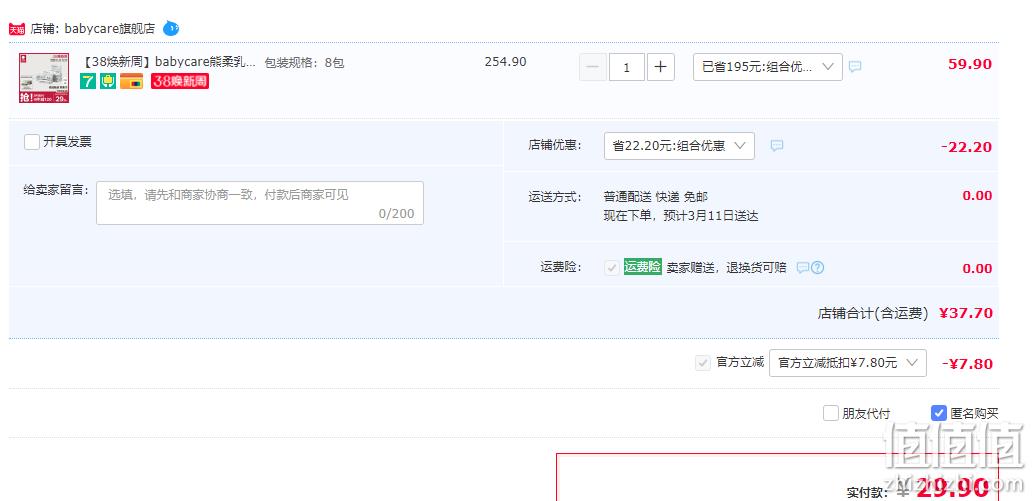Click the 普通配送 快递 免邮 delivery text
The width and height of the screenshot is (1033, 501).
656,196
